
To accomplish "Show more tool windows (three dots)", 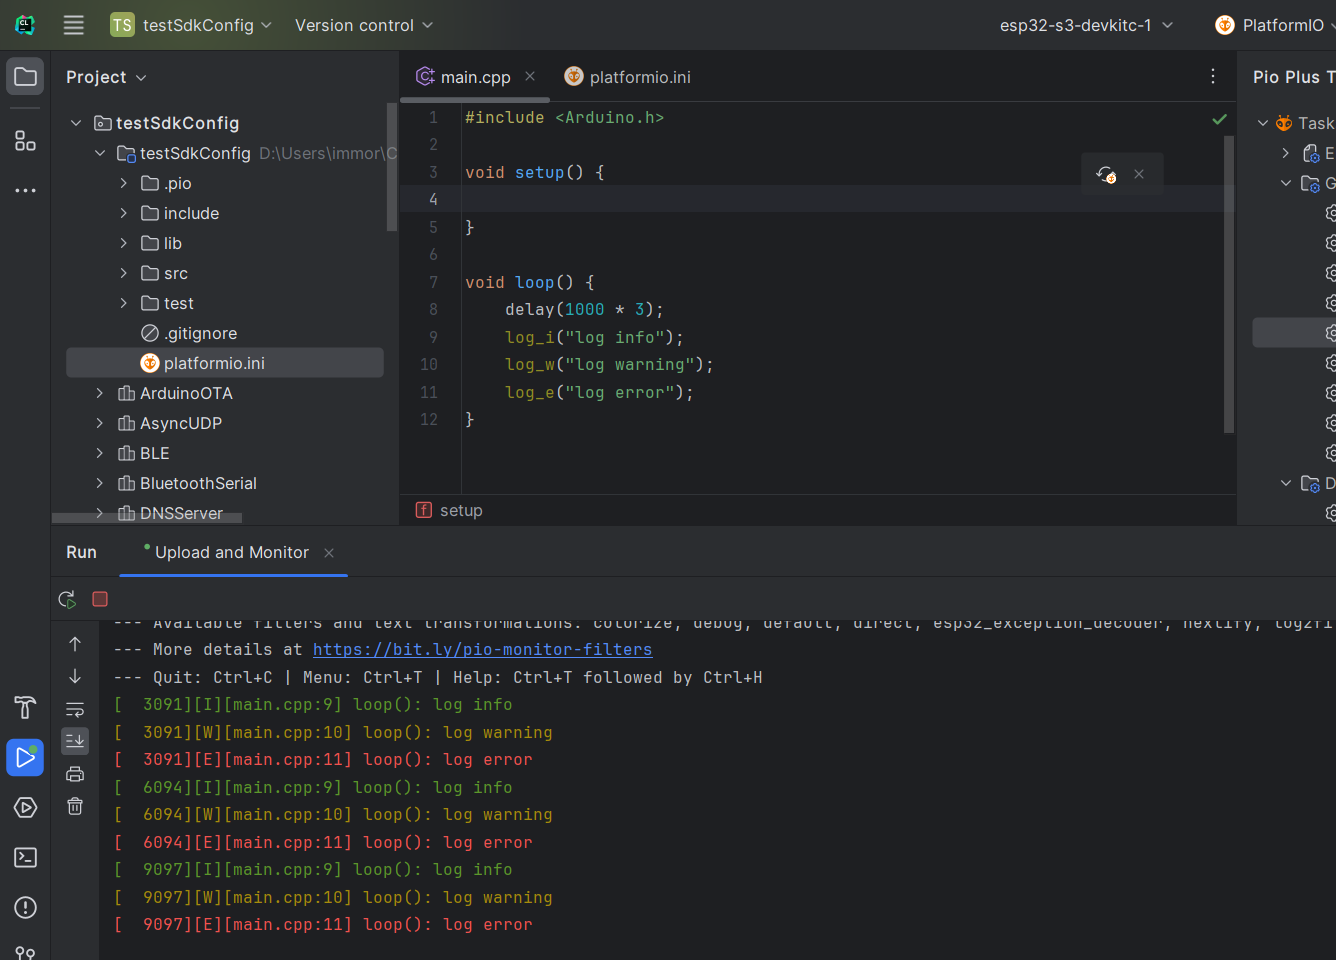I will (25, 190).
